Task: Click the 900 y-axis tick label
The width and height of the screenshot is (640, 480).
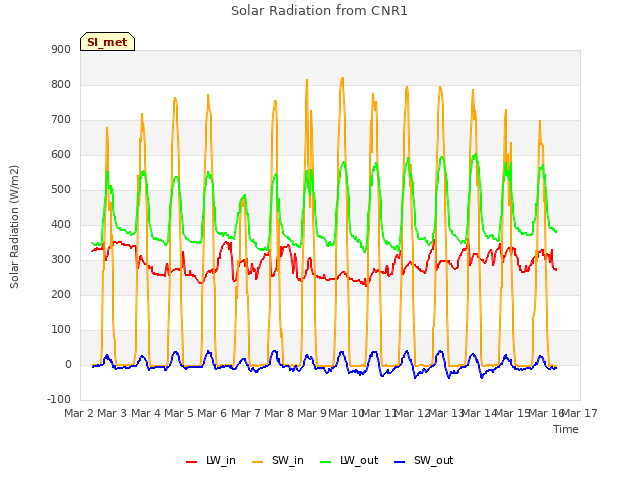Action: tap(61, 49)
